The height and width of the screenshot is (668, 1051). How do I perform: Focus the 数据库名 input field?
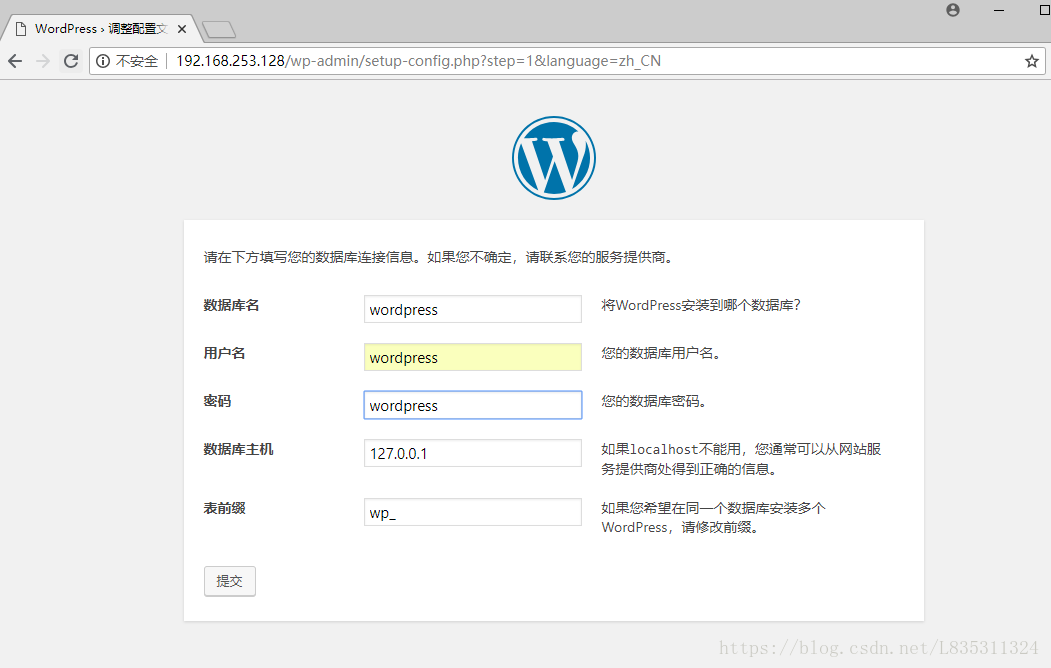tap(472, 309)
